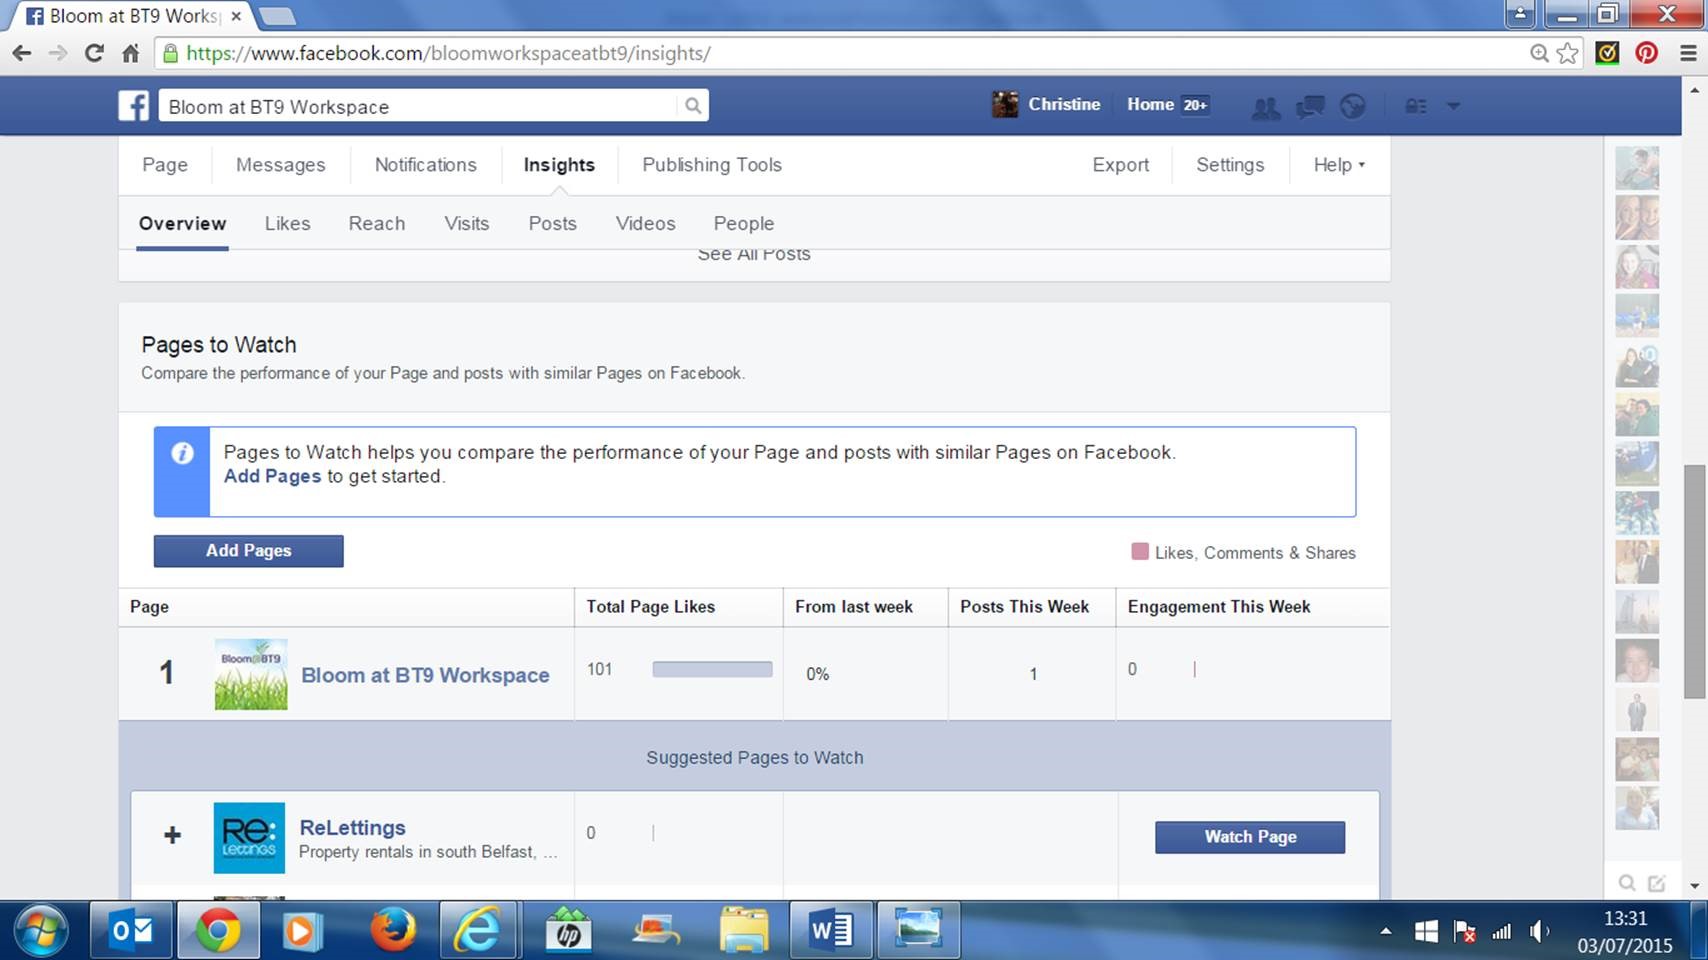
Task: Open Word from the taskbar
Action: coord(831,931)
